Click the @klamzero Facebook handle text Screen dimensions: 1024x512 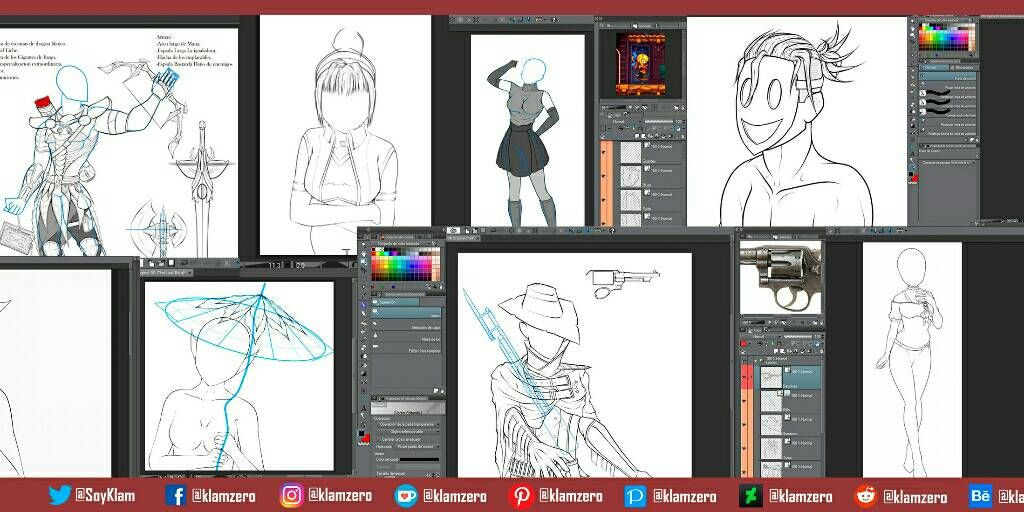pyautogui.click(x=224, y=496)
